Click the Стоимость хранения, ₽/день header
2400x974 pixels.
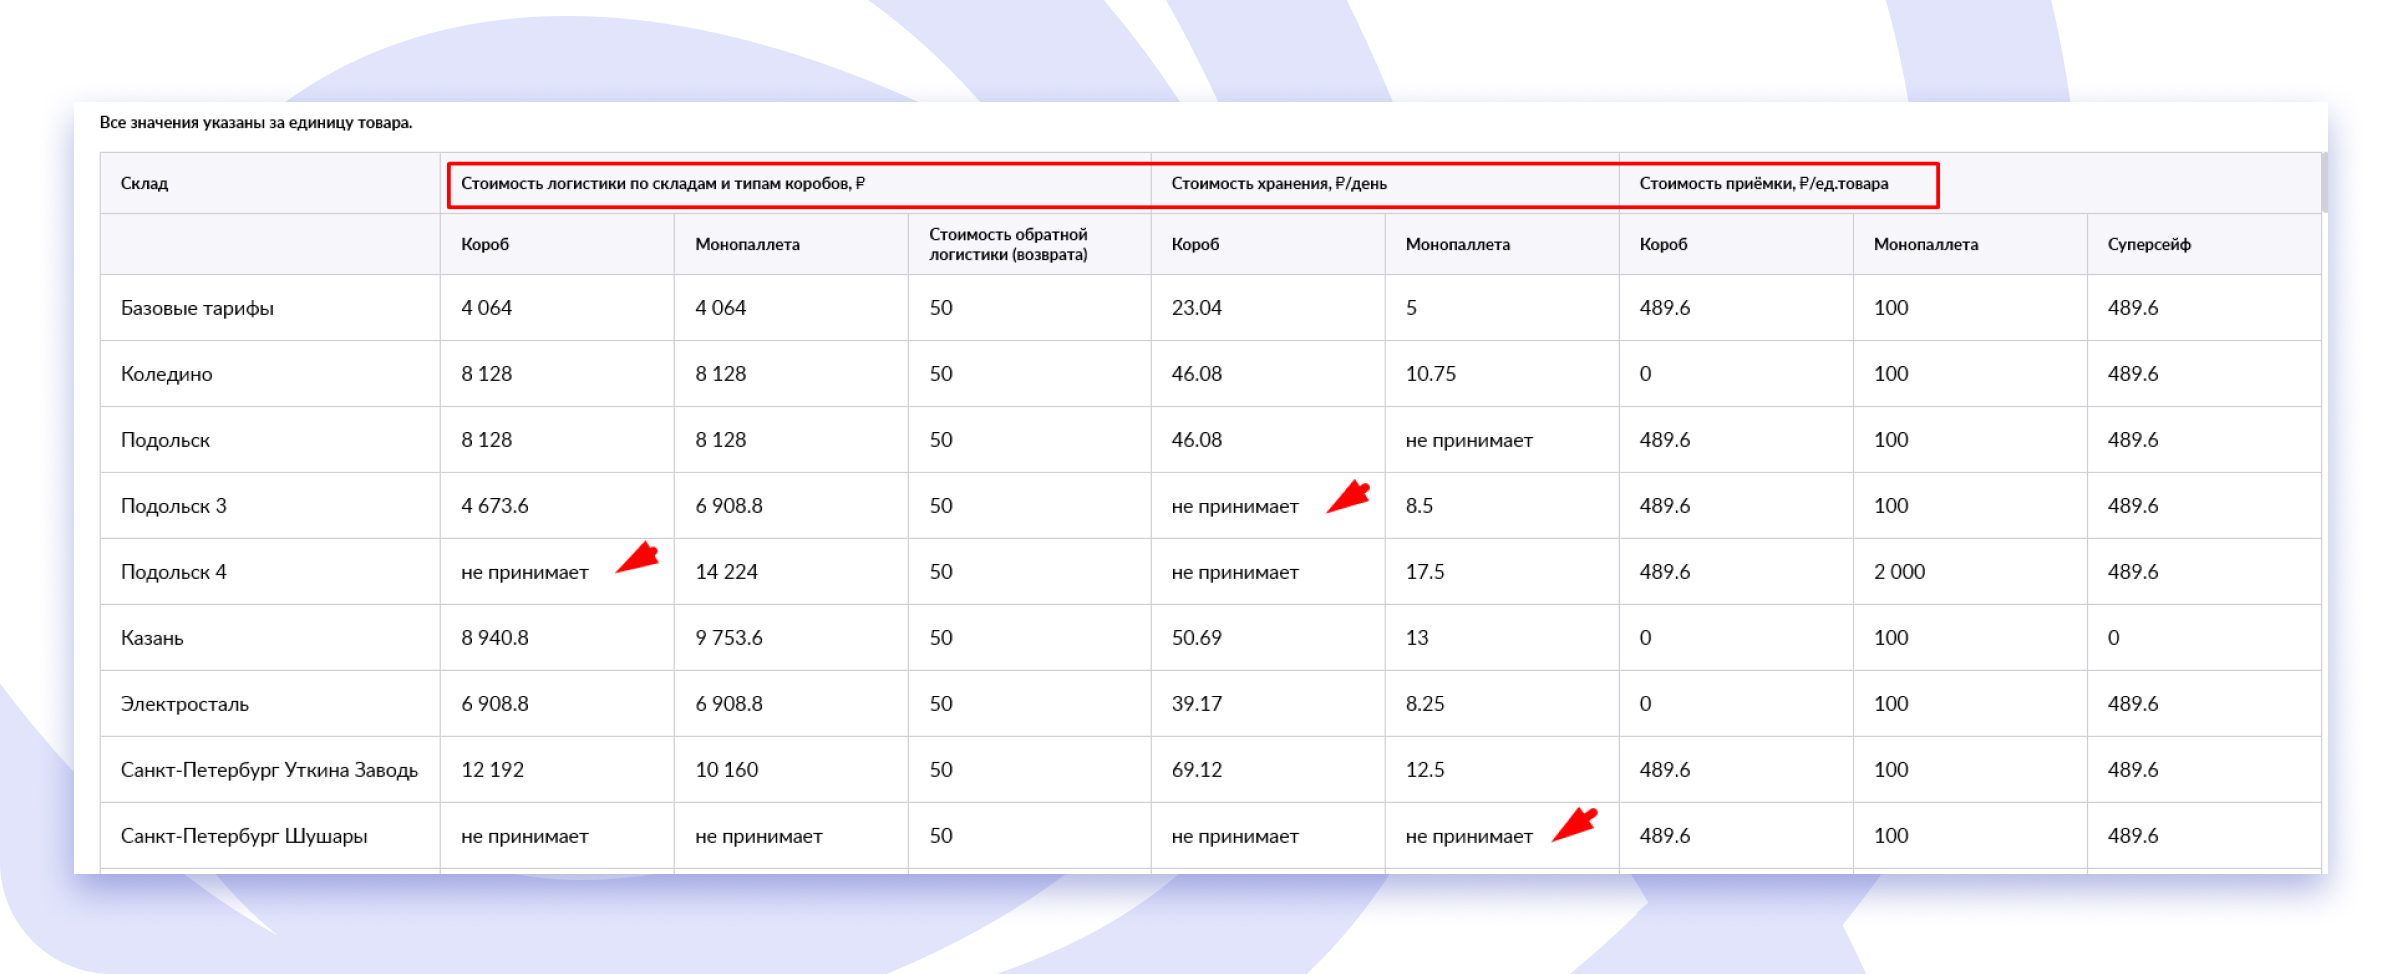click(x=1278, y=184)
